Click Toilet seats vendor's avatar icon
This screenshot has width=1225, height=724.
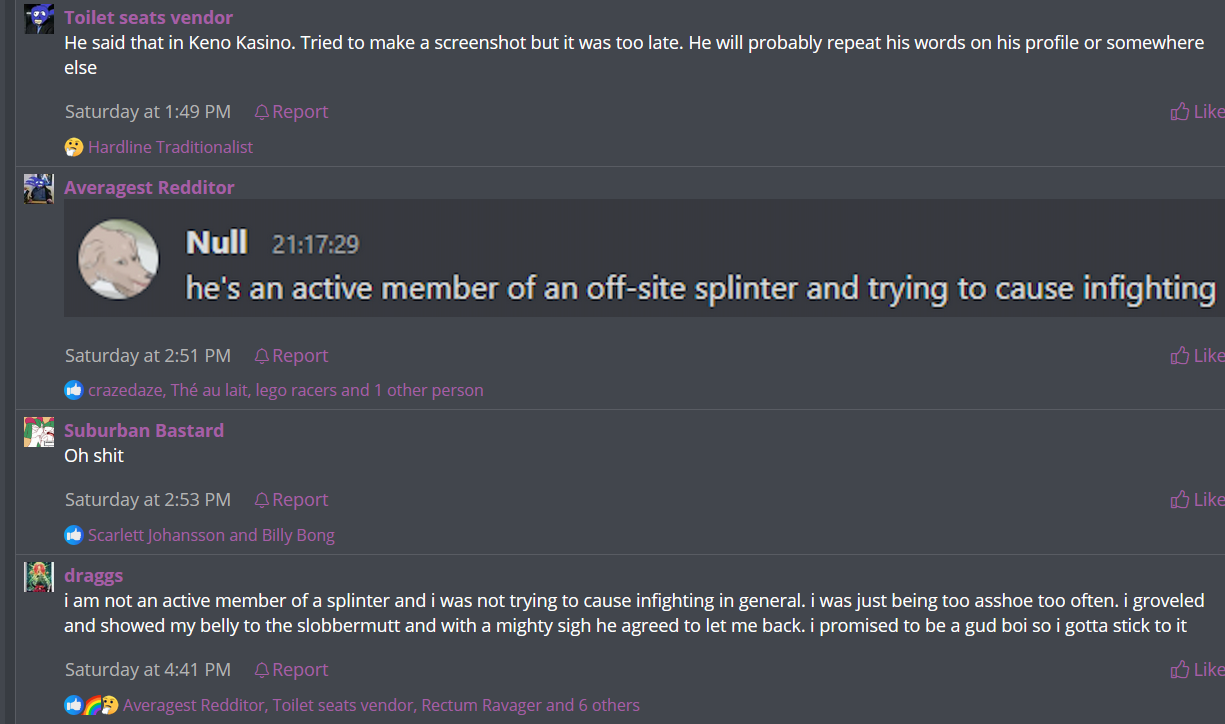[39, 18]
